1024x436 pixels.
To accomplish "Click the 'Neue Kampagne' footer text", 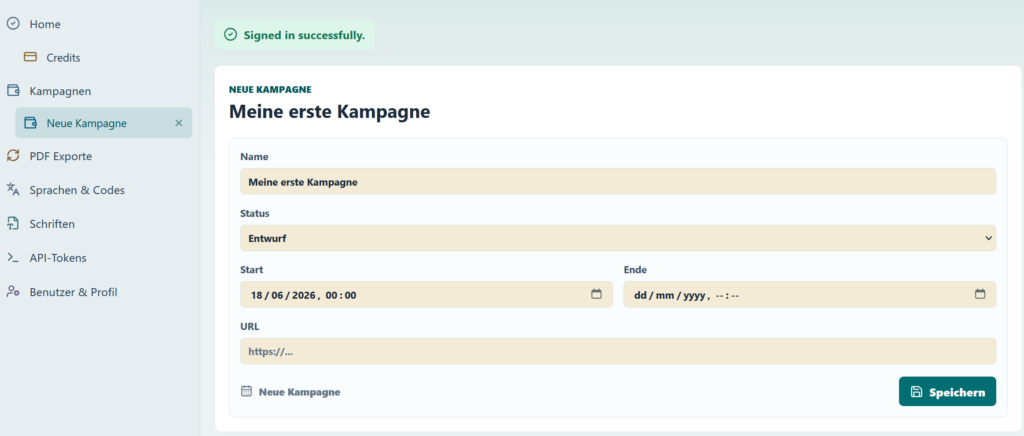I will point(299,392).
